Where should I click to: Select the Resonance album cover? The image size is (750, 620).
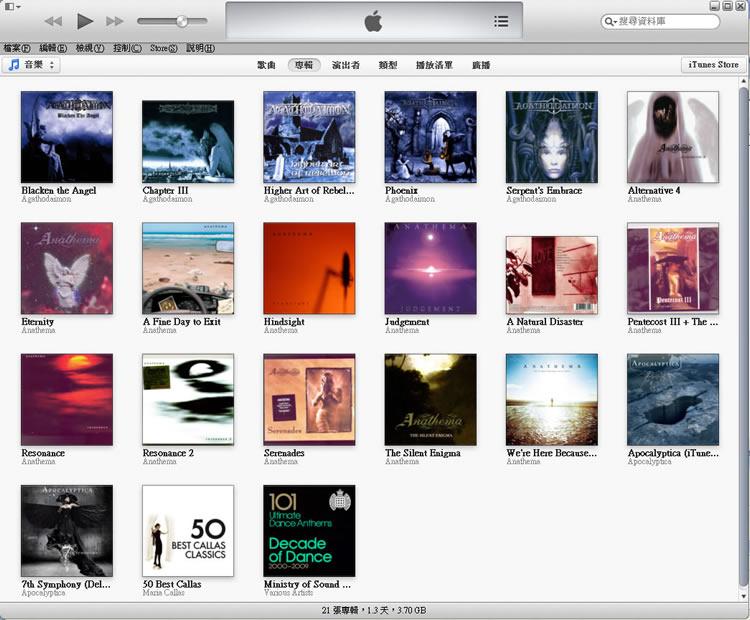[67, 399]
